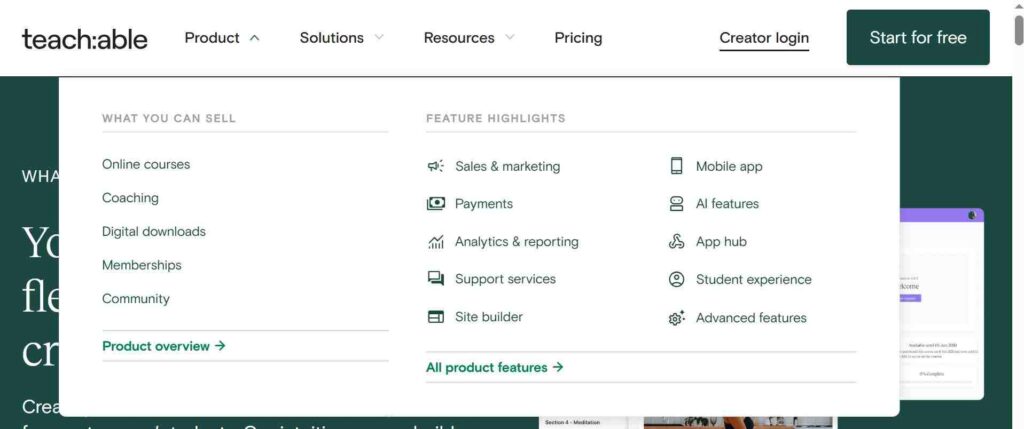Open Support services link
The image size is (1024, 429).
tap(505, 279)
